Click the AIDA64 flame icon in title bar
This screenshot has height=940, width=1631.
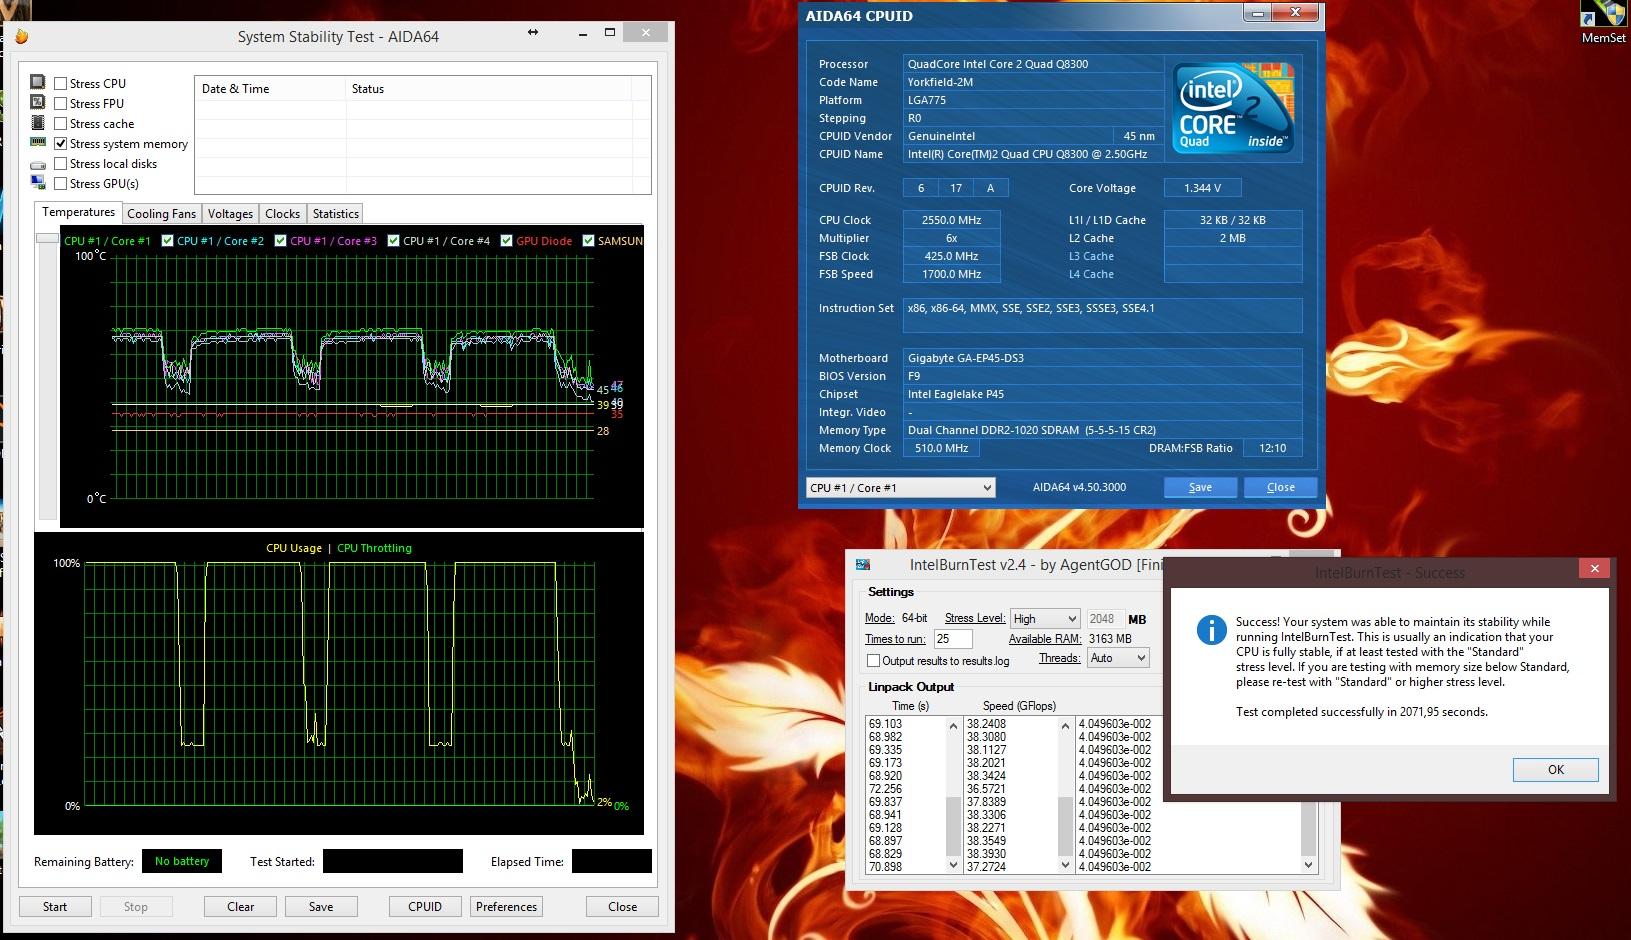tap(21, 37)
